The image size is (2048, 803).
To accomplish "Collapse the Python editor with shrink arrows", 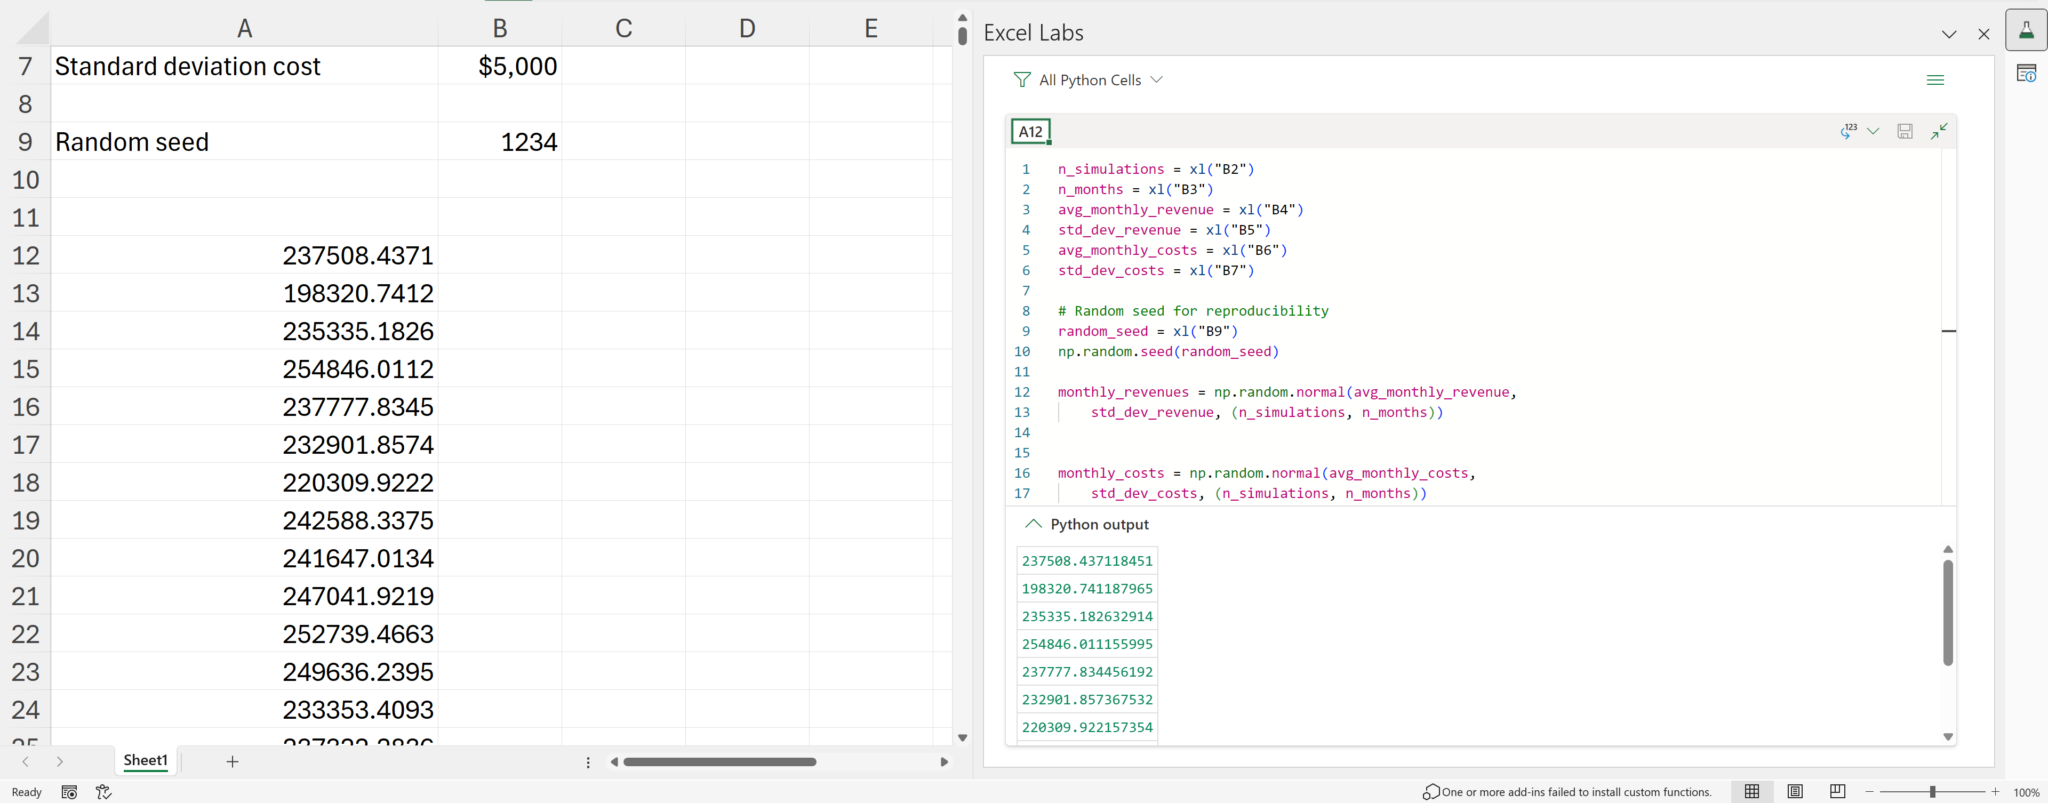I will [1939, 131].
